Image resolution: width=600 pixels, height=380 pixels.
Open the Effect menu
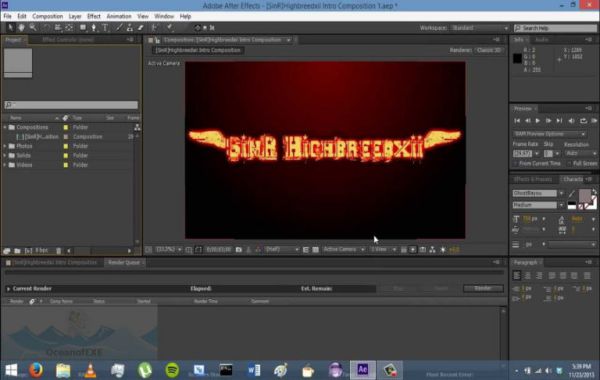[94, 16]
